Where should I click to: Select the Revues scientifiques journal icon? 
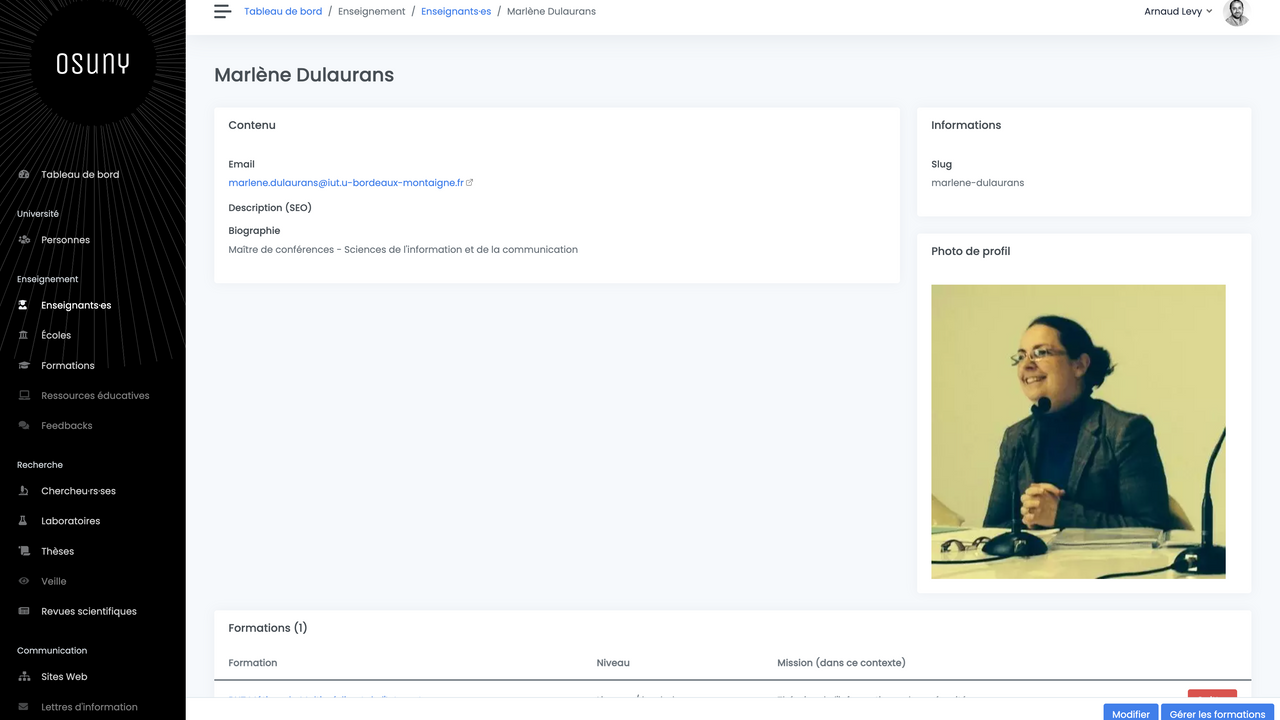coord(23,611)
